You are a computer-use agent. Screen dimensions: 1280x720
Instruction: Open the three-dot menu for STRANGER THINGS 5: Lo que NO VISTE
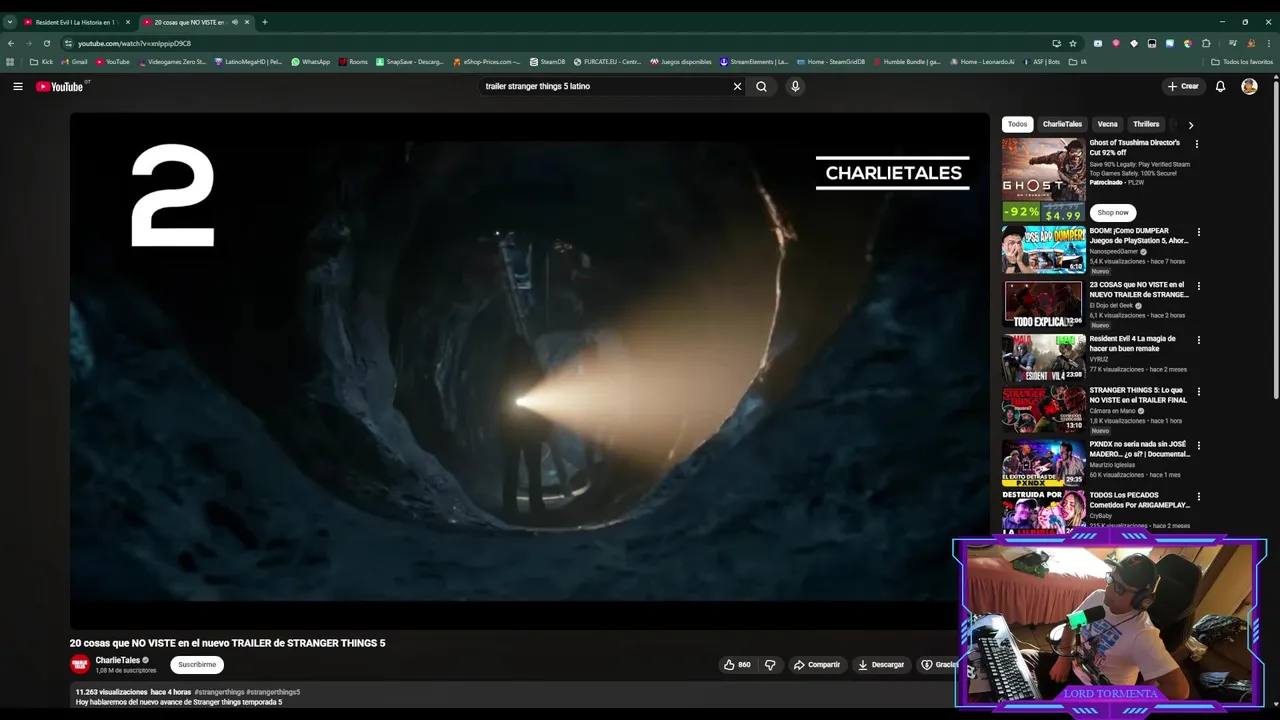coord(1199,392)
